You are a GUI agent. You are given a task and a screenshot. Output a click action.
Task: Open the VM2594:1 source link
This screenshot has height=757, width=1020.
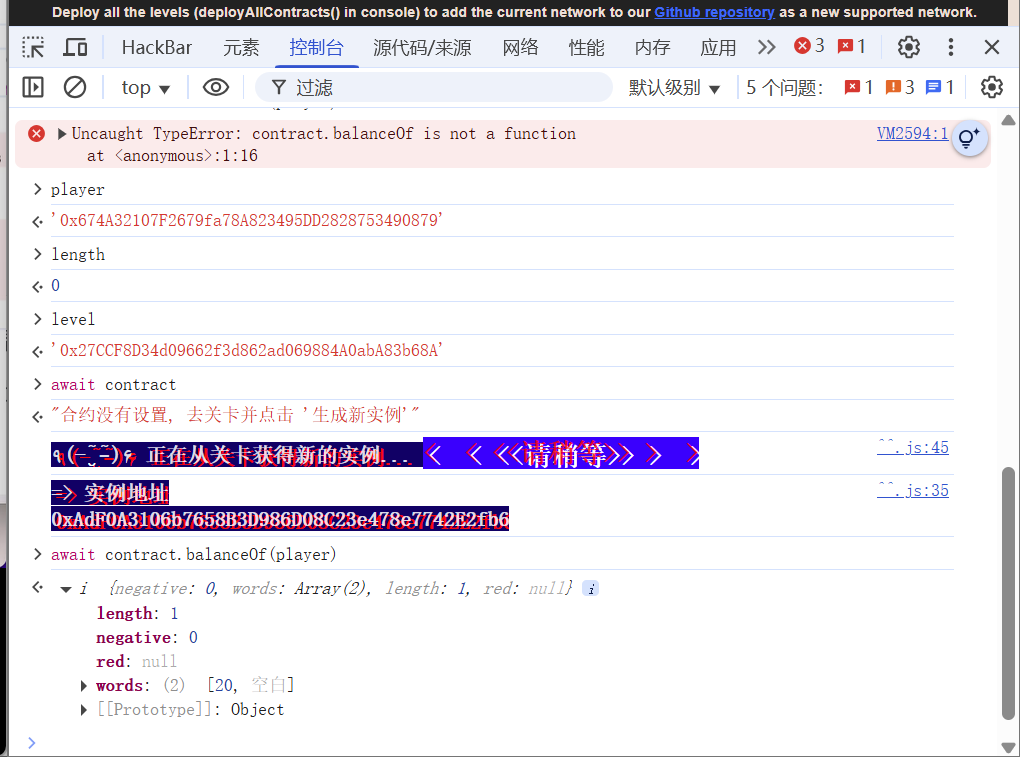tap(912, 134)
